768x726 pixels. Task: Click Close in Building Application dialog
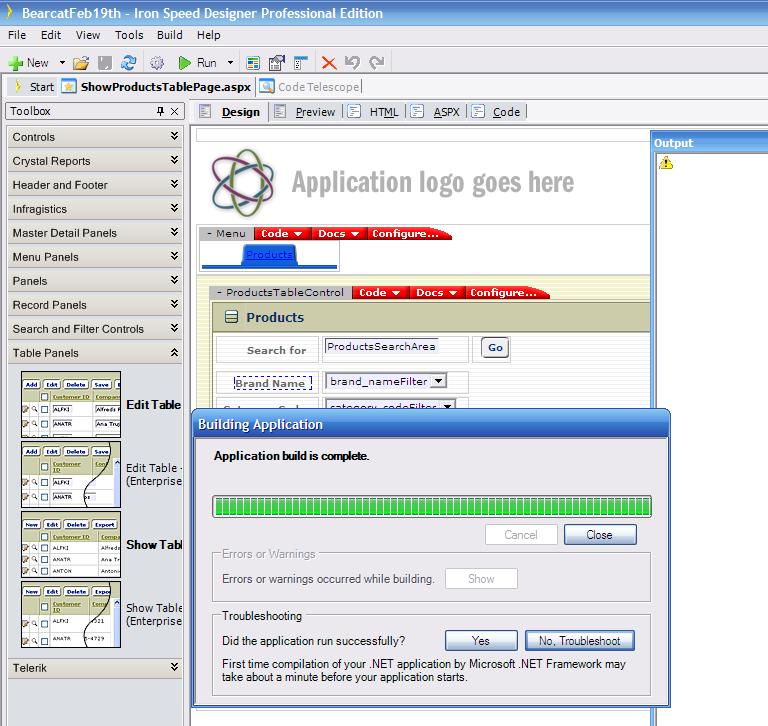[x=600, y=534]
